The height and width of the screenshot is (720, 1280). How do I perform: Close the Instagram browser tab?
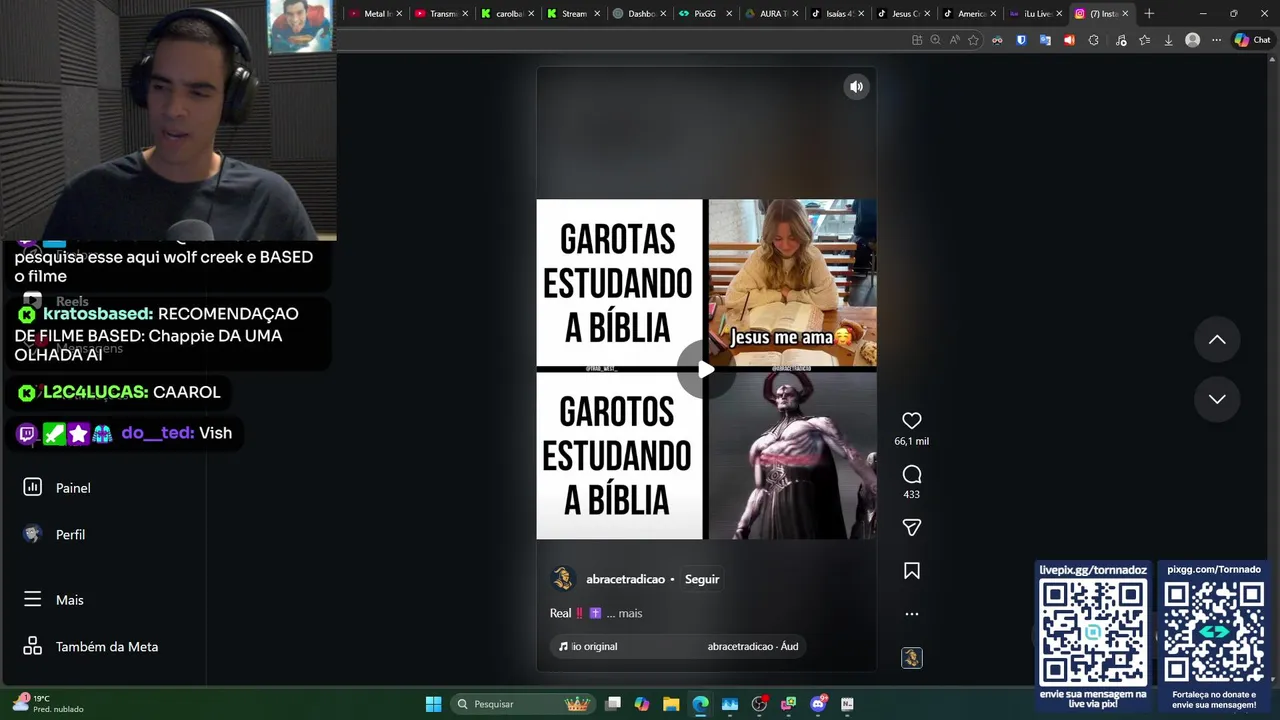click(1125, 14)
